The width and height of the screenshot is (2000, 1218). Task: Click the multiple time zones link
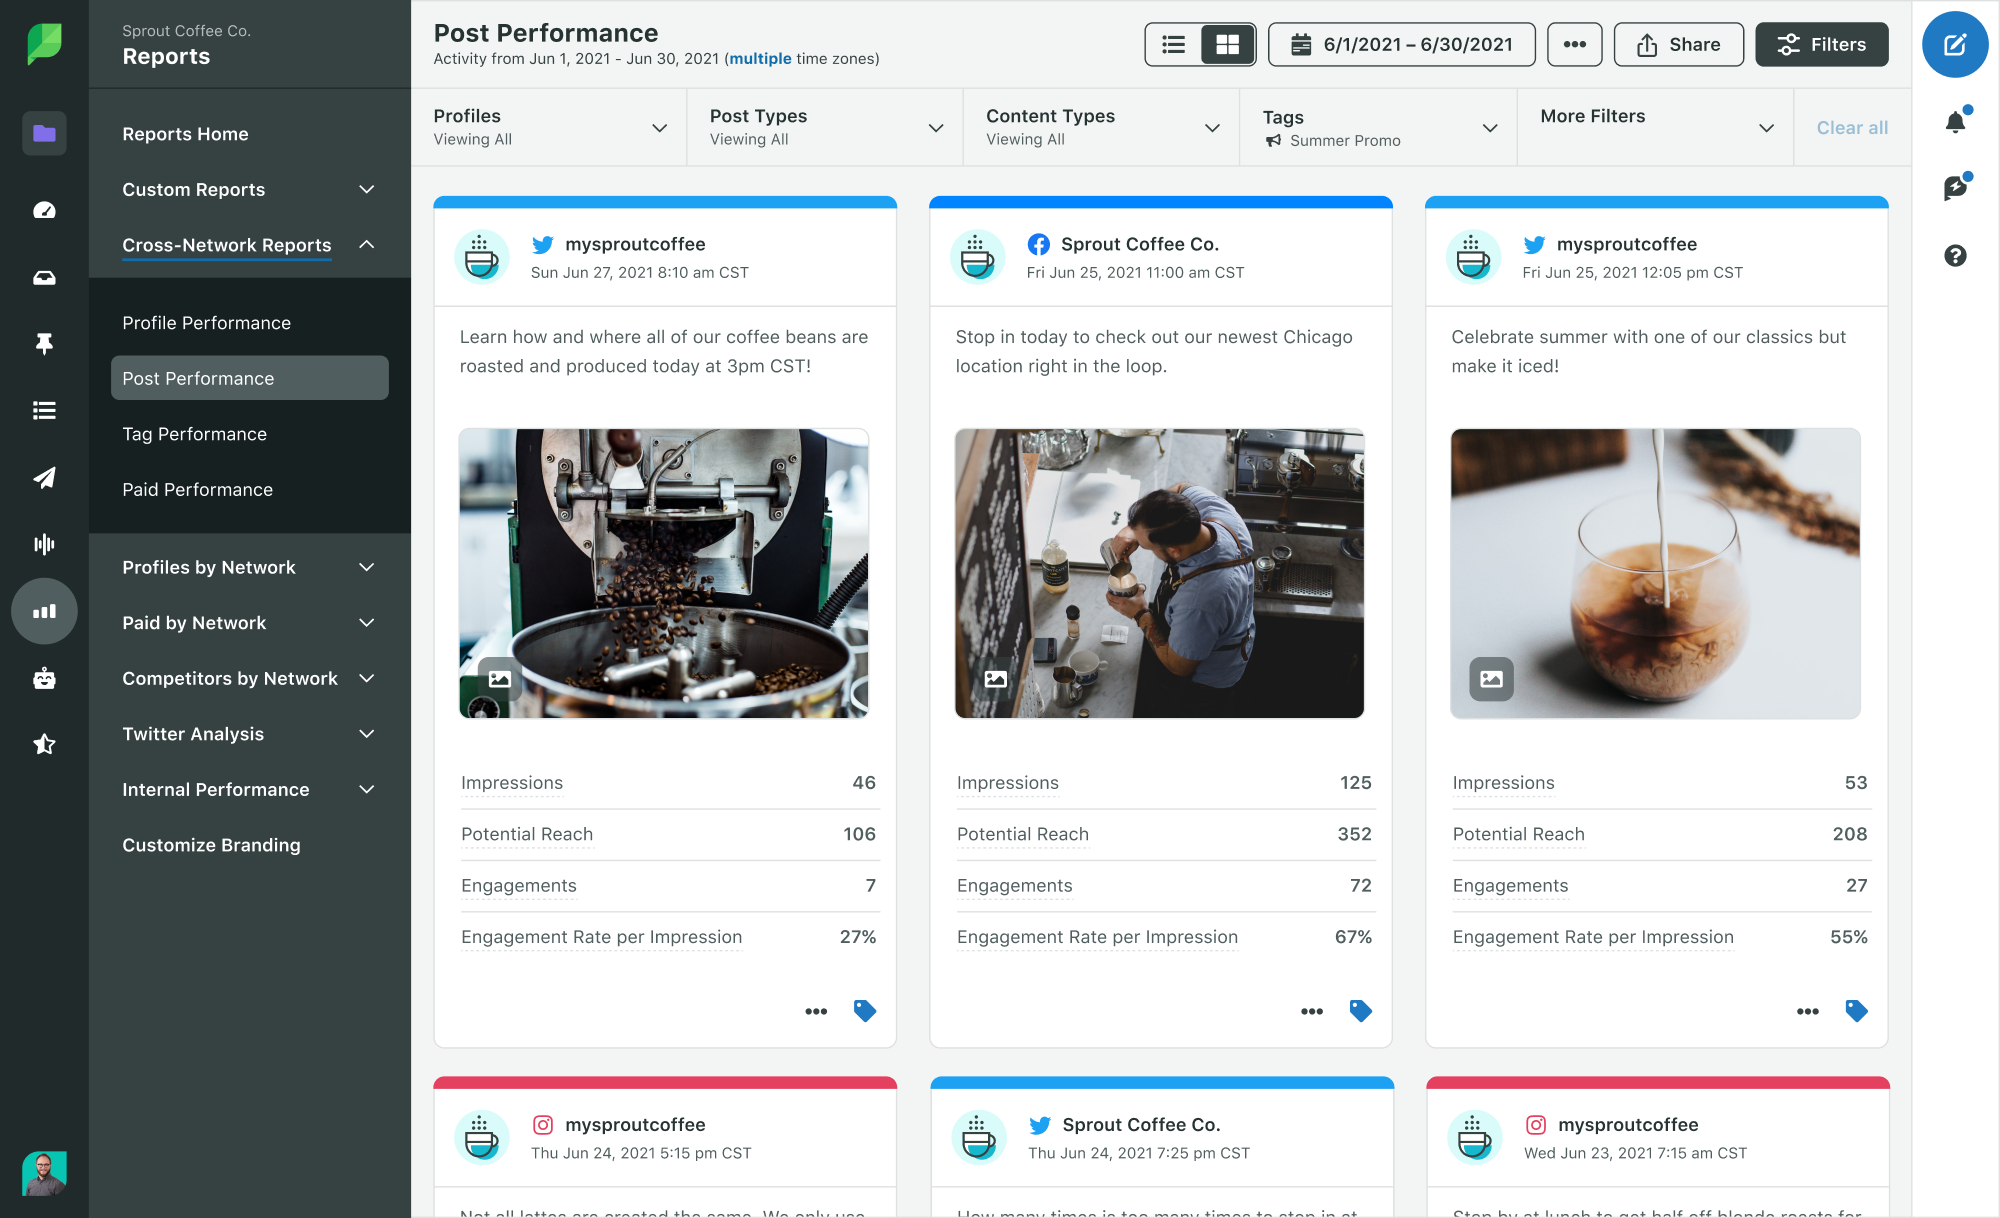click(x=759, y=57)
